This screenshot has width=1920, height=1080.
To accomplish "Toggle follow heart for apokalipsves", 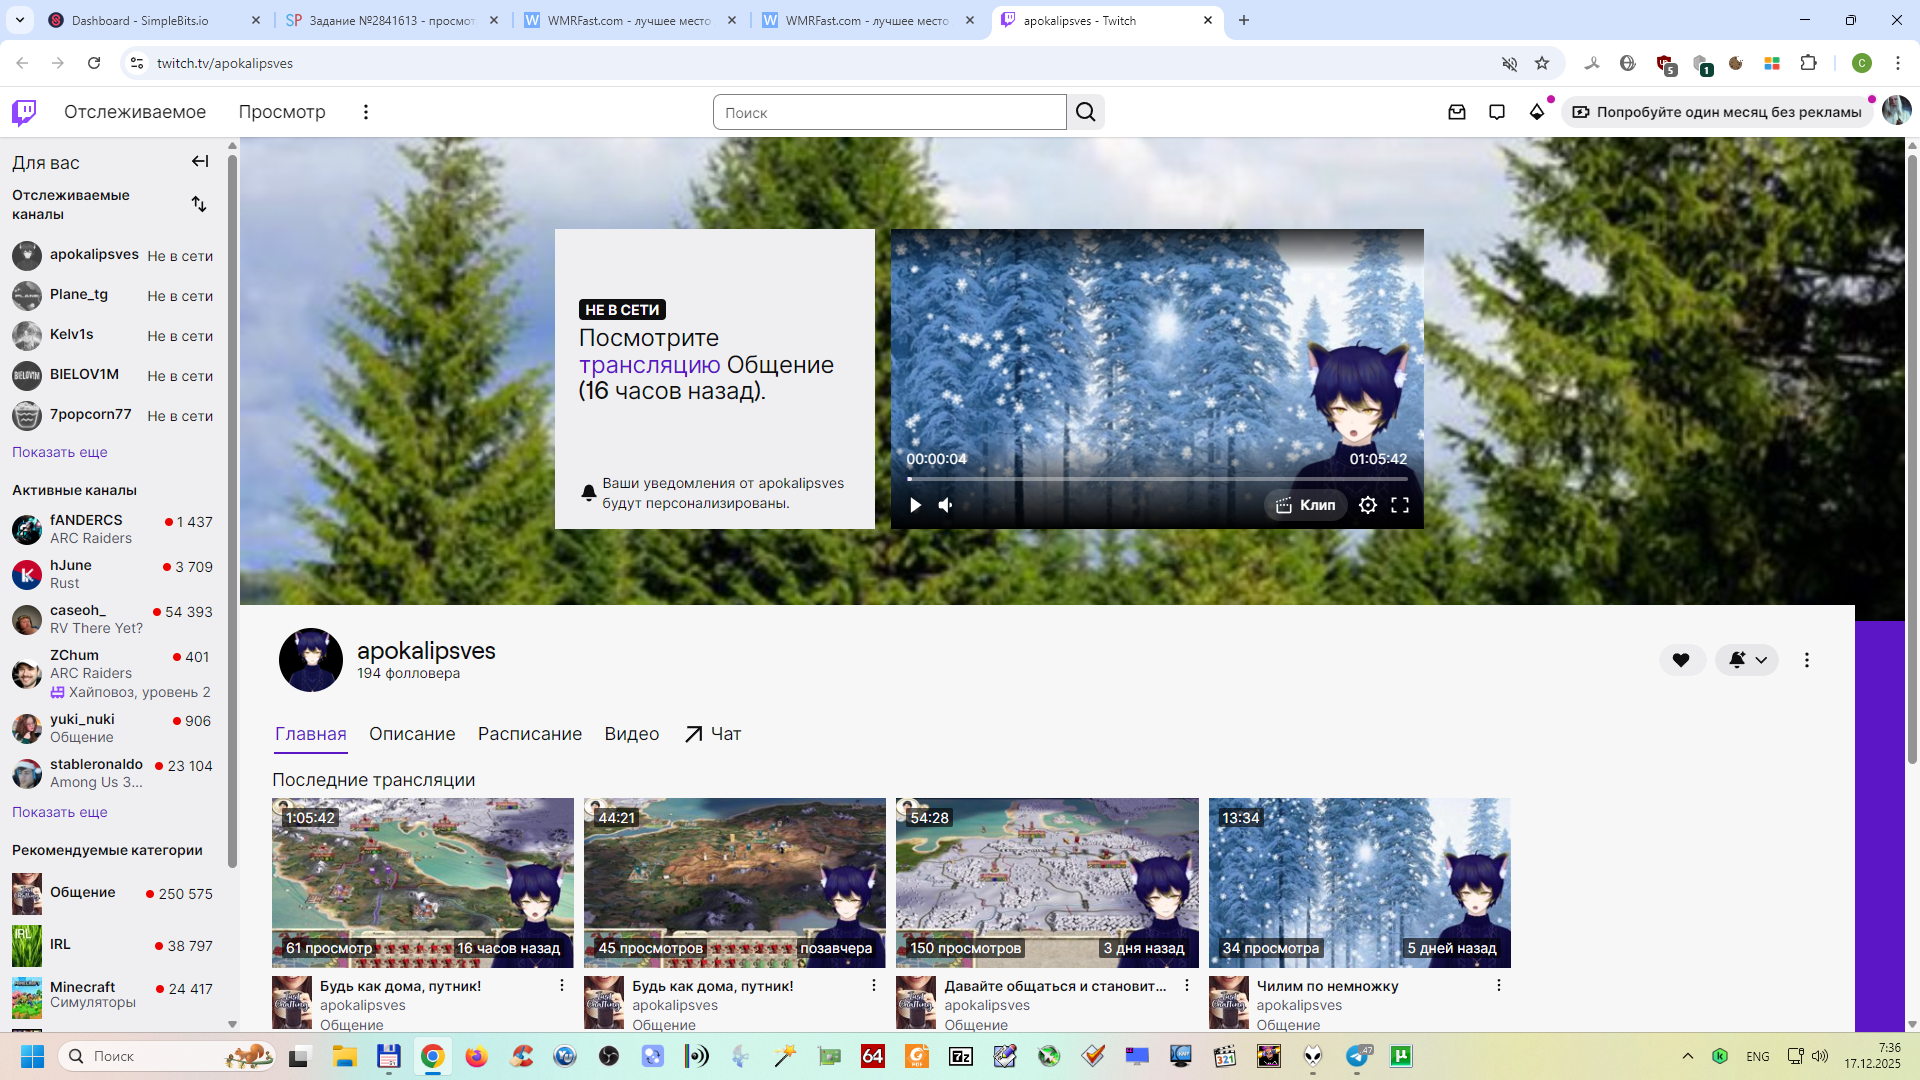I will tap(1681, 660).
